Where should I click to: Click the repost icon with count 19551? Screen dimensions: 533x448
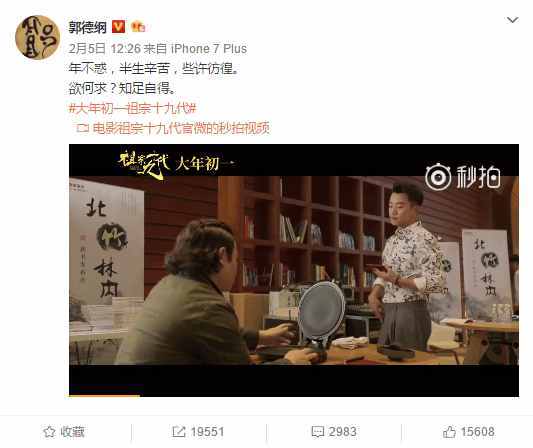(178, 432)
